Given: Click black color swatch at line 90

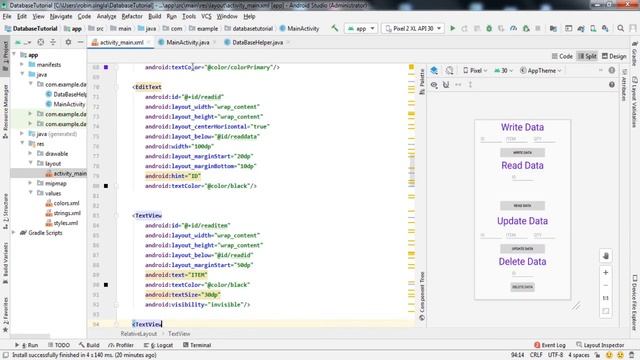Looking at the screenshot, I should tap(106, 284).
